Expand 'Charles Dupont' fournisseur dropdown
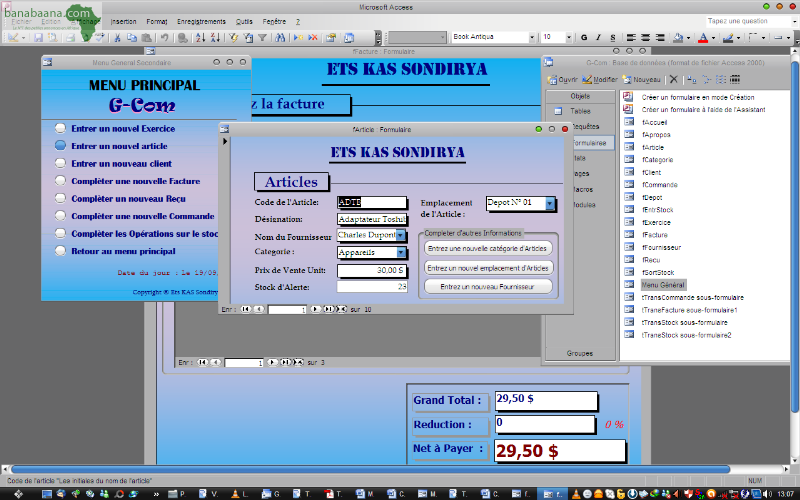Screen dimensions: 800x500 (401, 235)
